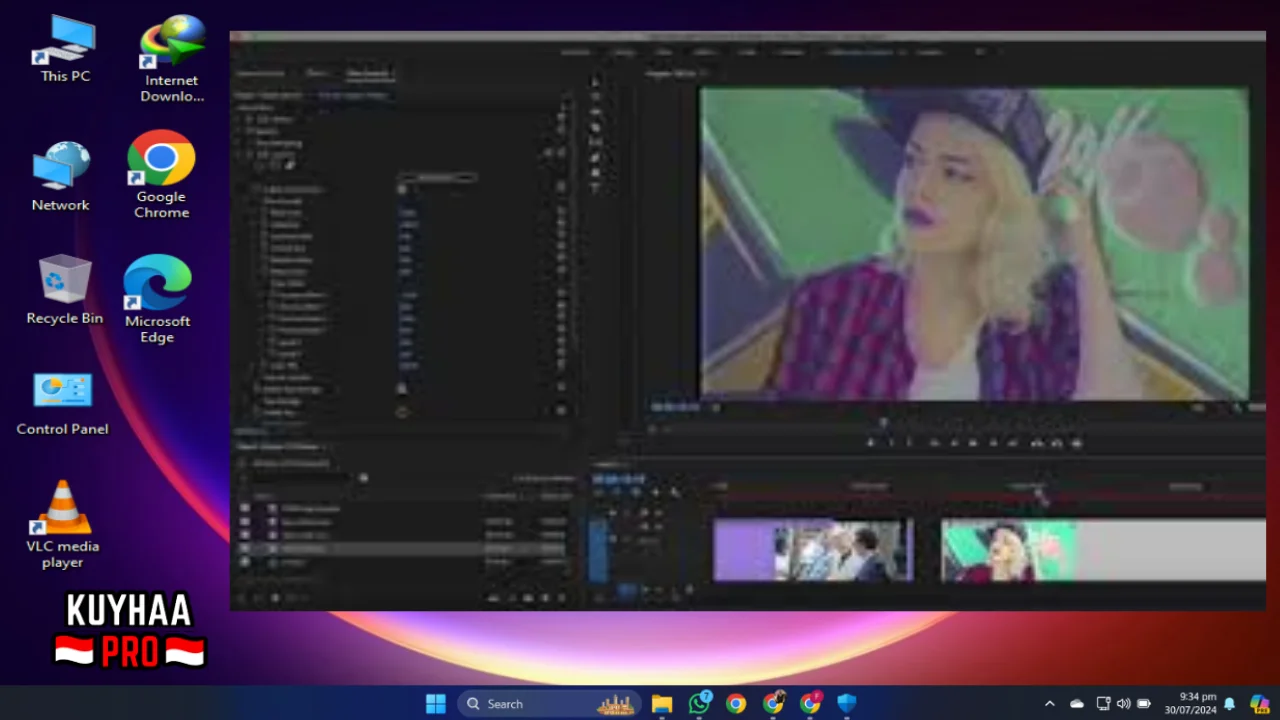Open This PC desktop shortcut
Image resolution: width=1280 pixels, height=720 pixels.
click(65, 48)
